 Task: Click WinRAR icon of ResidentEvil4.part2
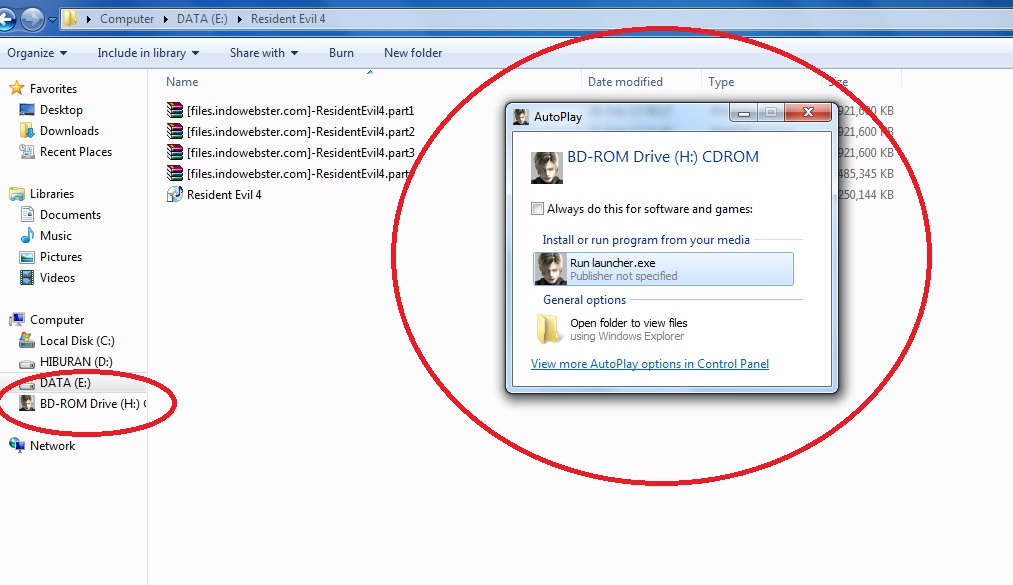[174, 132]
